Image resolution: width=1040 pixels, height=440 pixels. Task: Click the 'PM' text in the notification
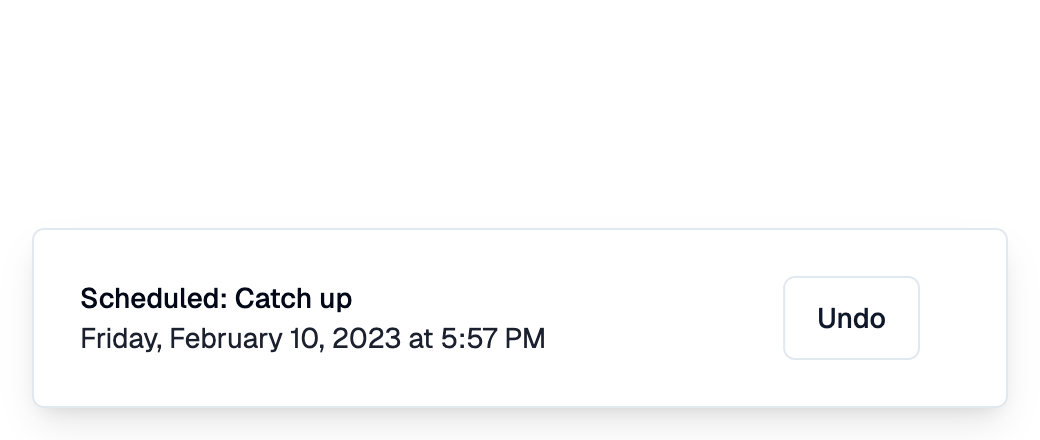tap(525, 338)
